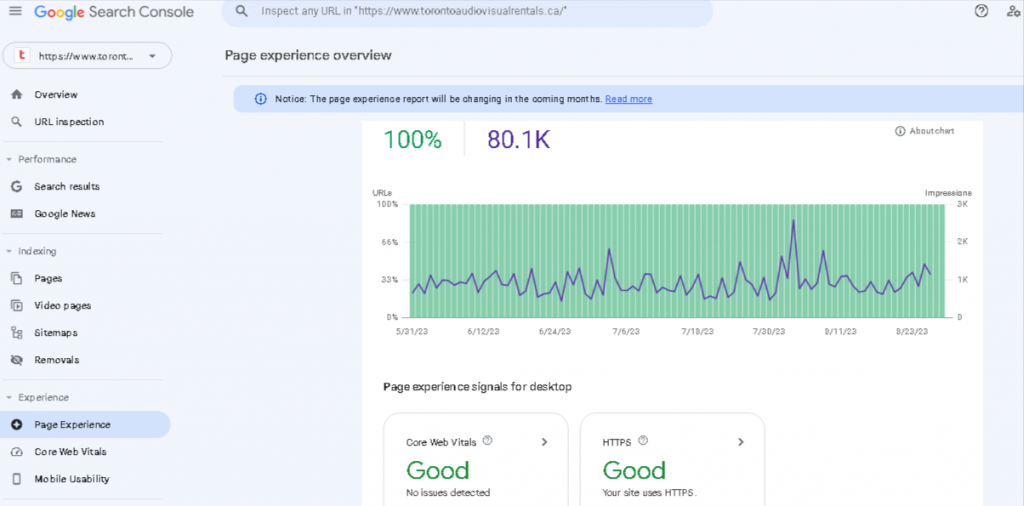This screenshot has width=1024, height=506.
Task: Click the search magnifier icon
Action: [x=242, y=11]
